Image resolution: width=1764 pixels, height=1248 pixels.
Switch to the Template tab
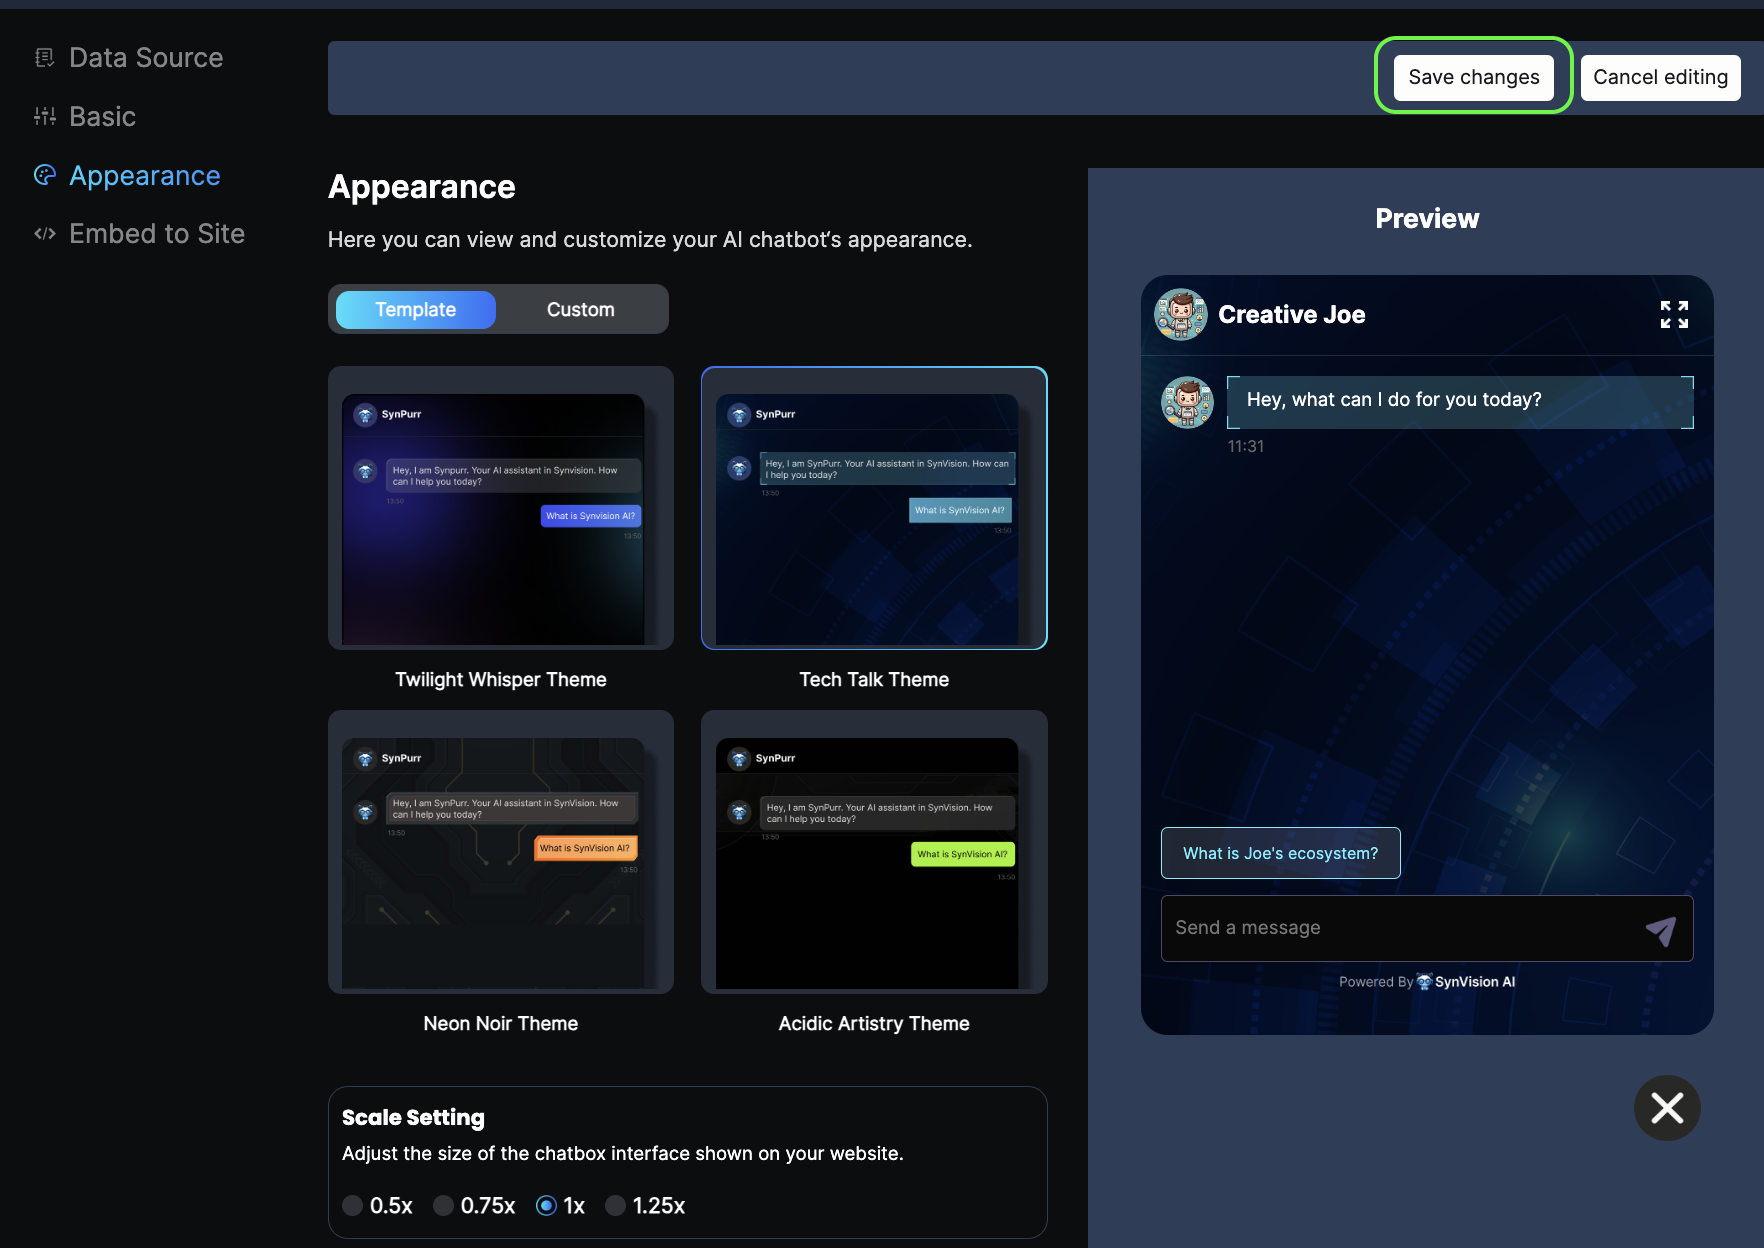click(415, 310)
